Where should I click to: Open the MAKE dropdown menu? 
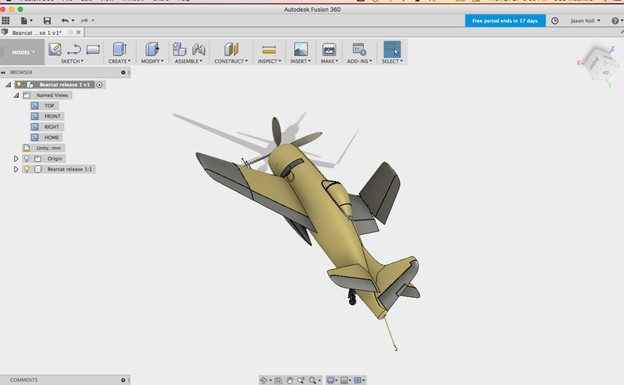point(329,61)
